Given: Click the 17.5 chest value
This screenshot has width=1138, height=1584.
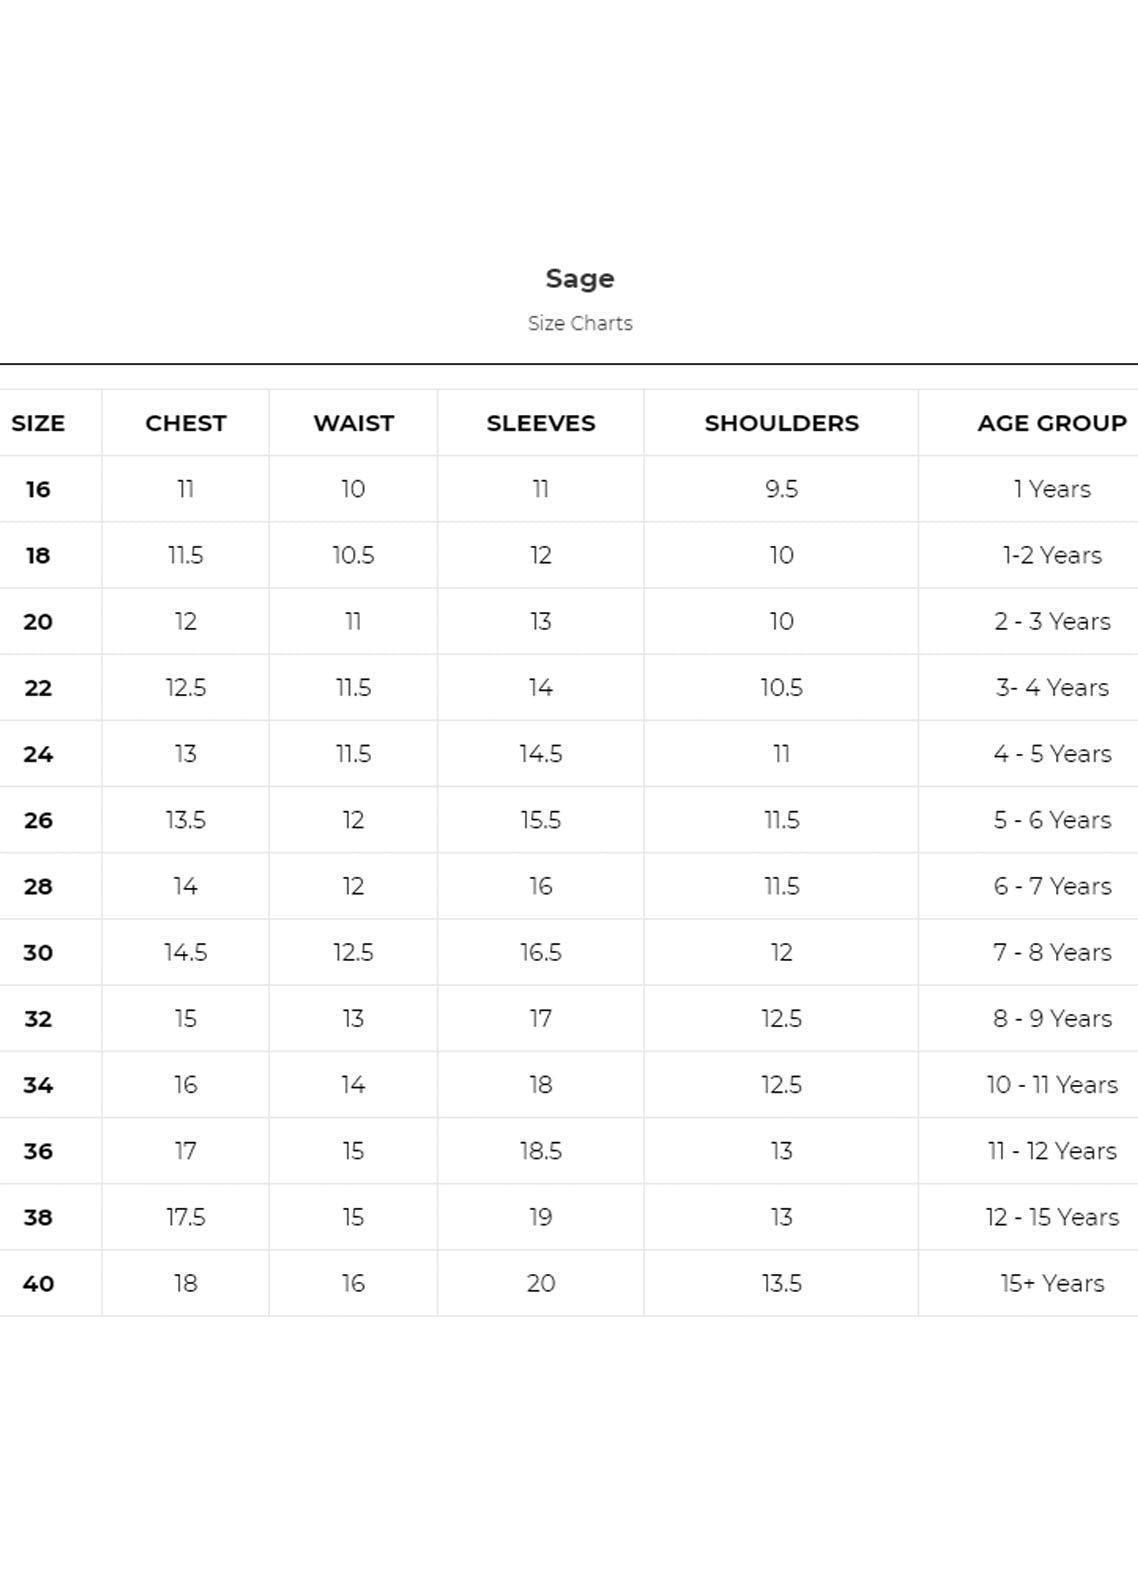Looking at the screenshot, I should pos(186,1217).
